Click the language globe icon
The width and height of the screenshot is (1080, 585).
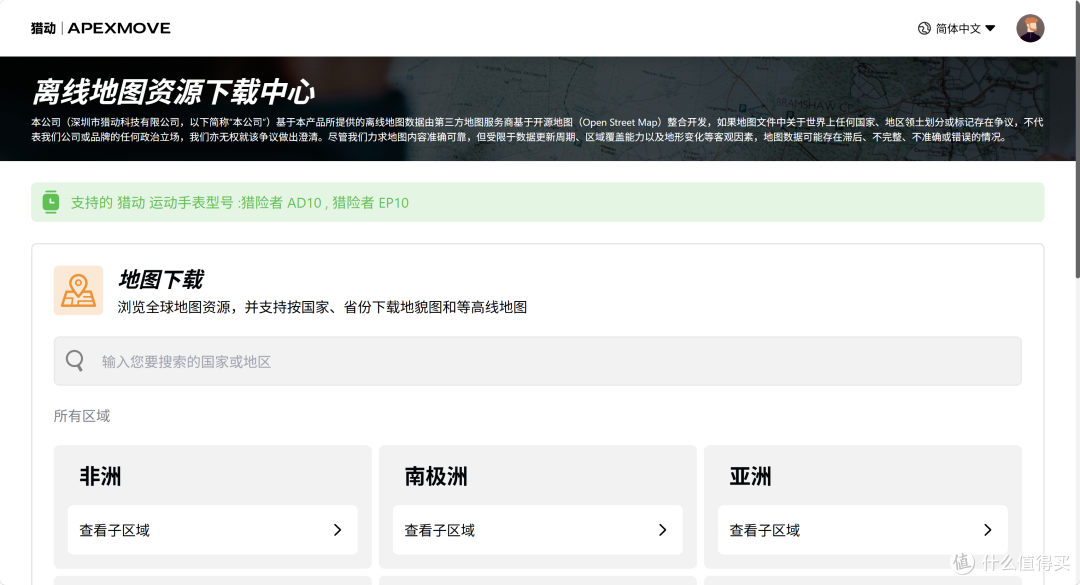coord(924,28)
